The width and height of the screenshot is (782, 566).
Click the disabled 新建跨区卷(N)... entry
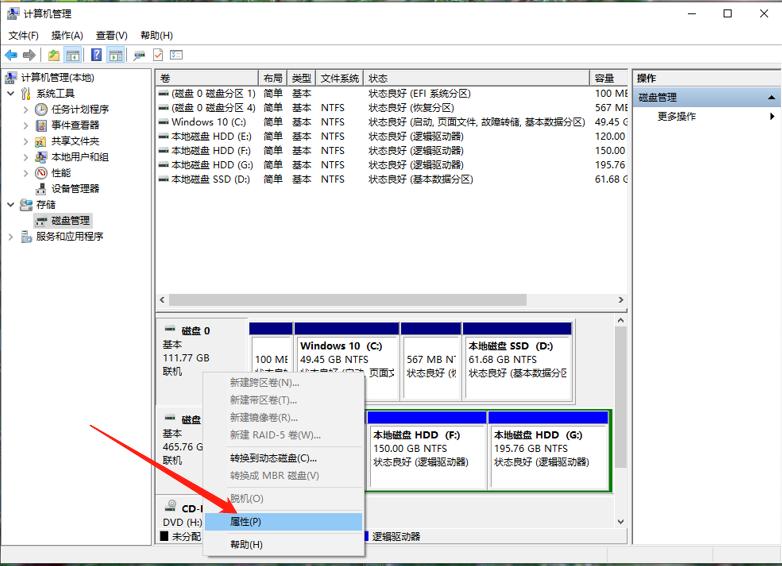click(283, 382)
